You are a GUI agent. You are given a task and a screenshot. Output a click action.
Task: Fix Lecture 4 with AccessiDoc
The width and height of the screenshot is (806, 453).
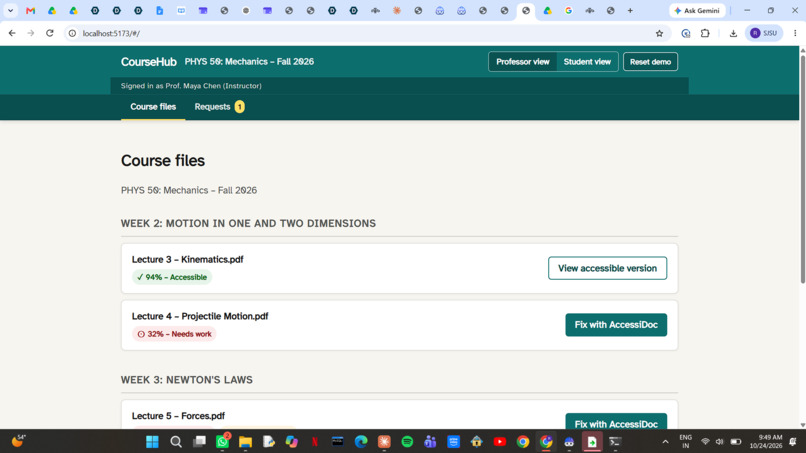(616, 325)
